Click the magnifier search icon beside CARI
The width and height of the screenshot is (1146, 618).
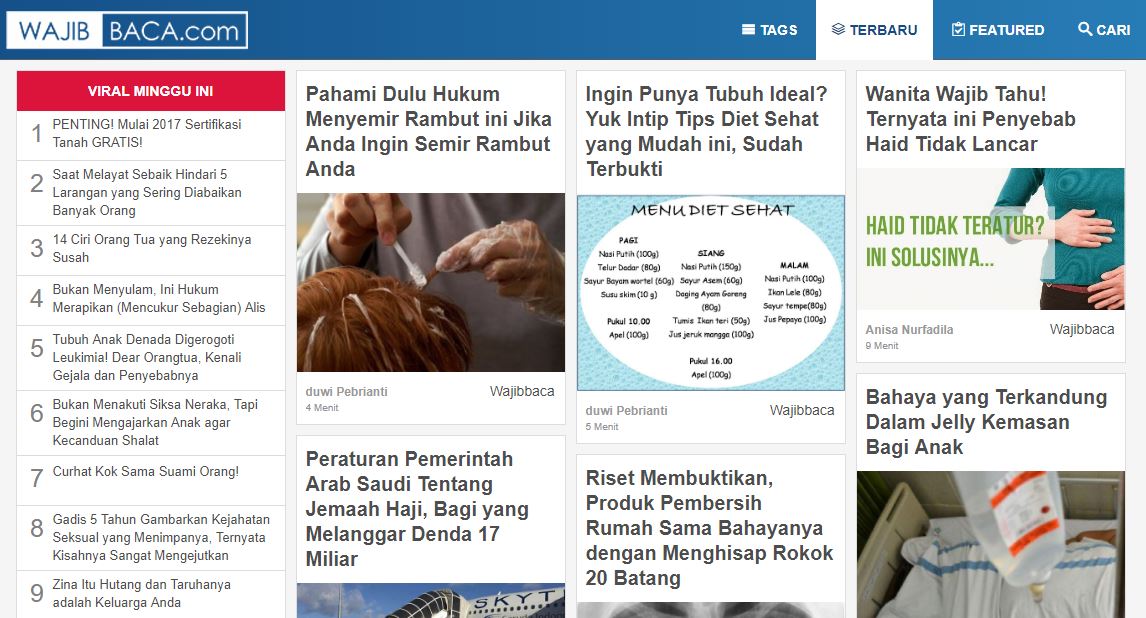(1085, 29)
